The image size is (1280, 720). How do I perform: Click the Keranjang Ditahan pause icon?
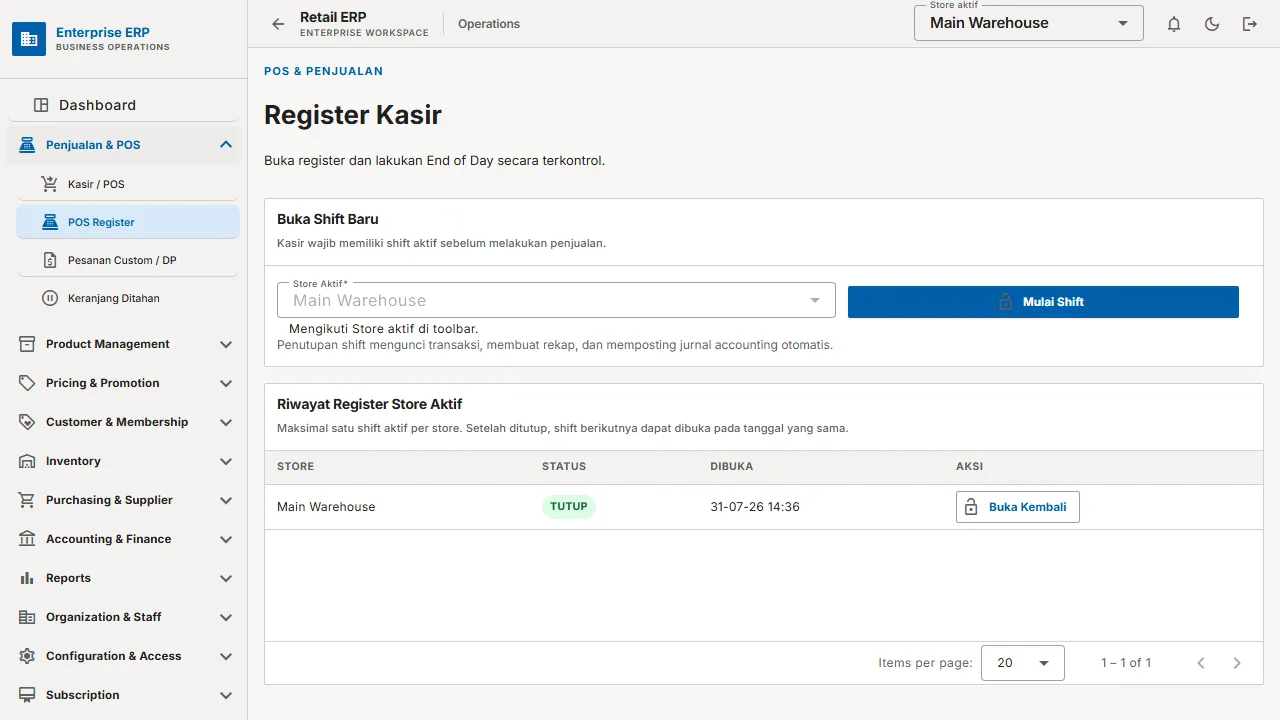(x=50, y=298)
